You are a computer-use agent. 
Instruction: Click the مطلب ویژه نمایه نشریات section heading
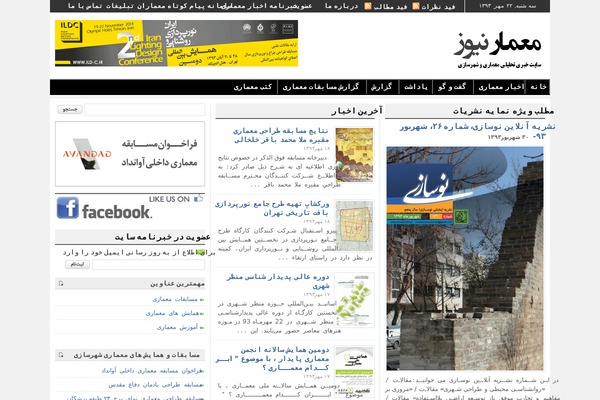tap(504, 111)
